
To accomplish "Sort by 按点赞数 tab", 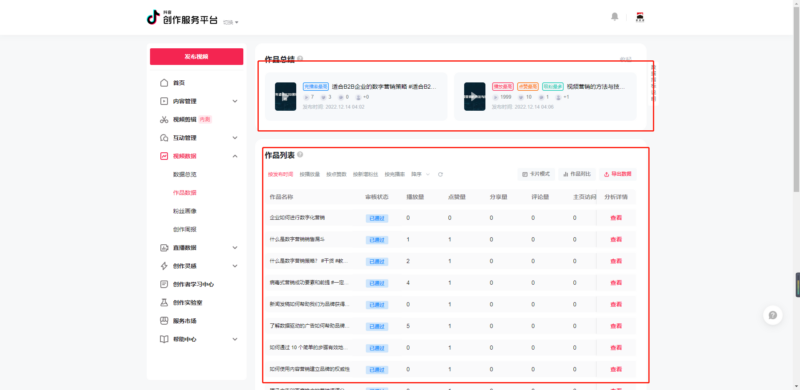I will (336, 175).
